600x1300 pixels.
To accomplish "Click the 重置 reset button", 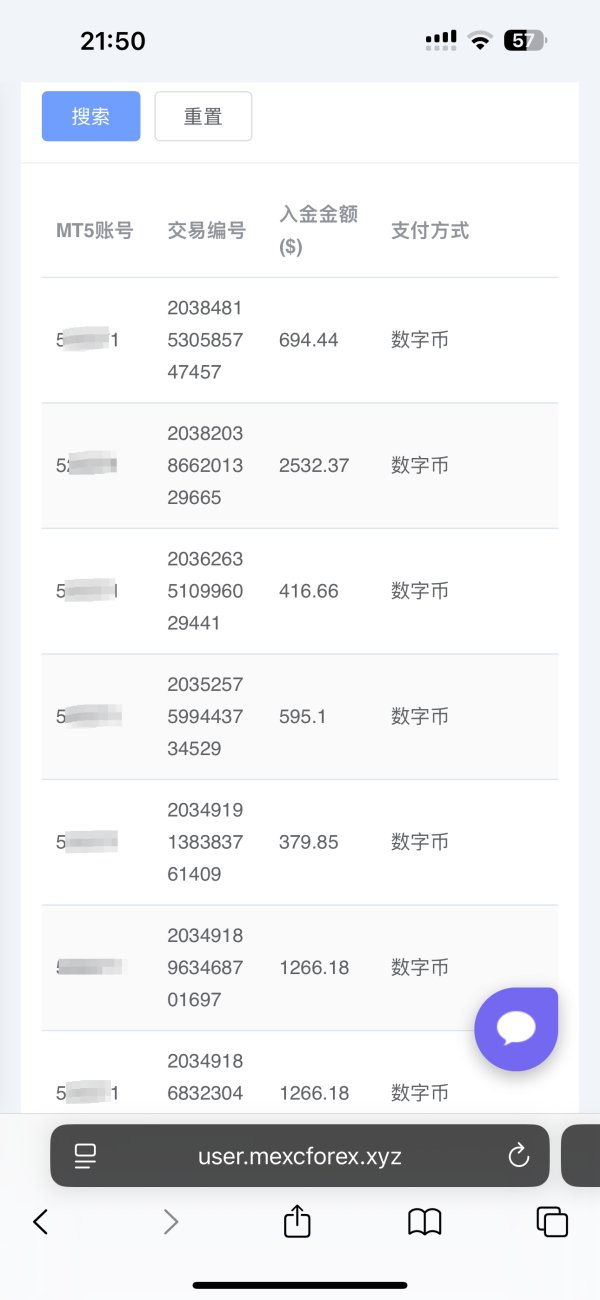I will click(x=203, y=117).
